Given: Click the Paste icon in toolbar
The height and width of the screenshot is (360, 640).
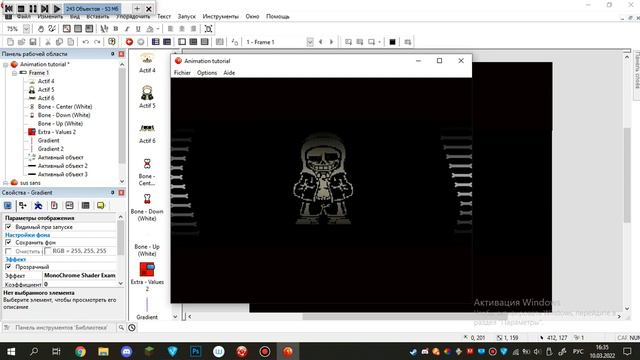Looking at the screenshot, I should [x=71, y=42].
